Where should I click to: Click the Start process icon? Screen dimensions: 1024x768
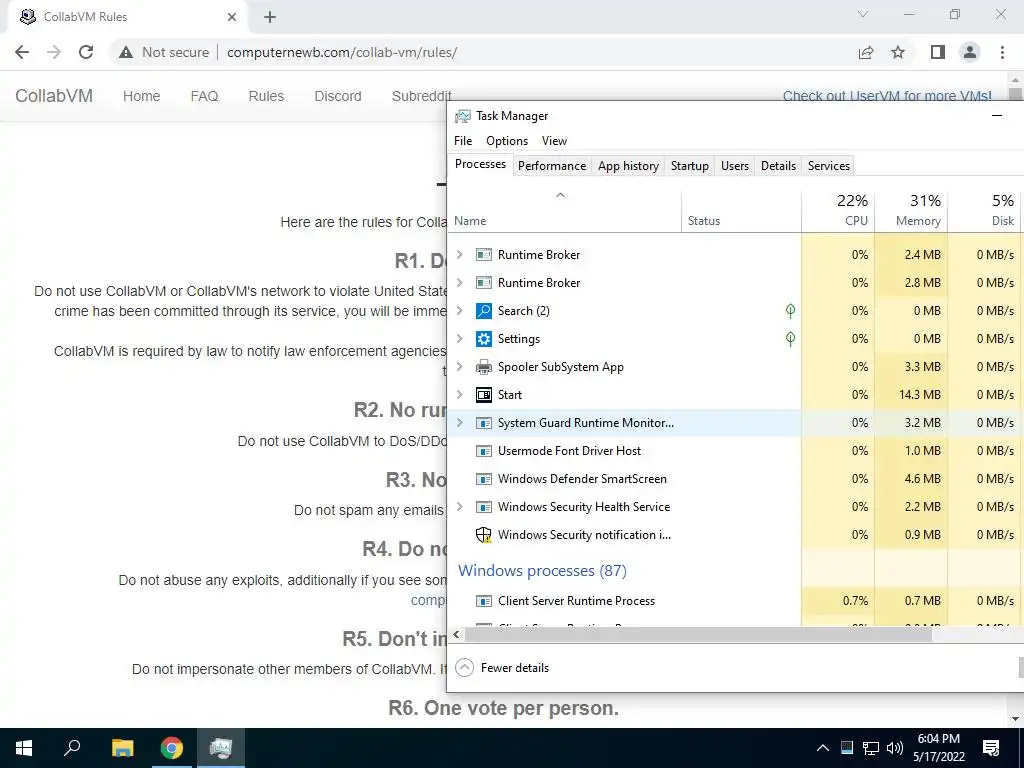tap(483, 395)
